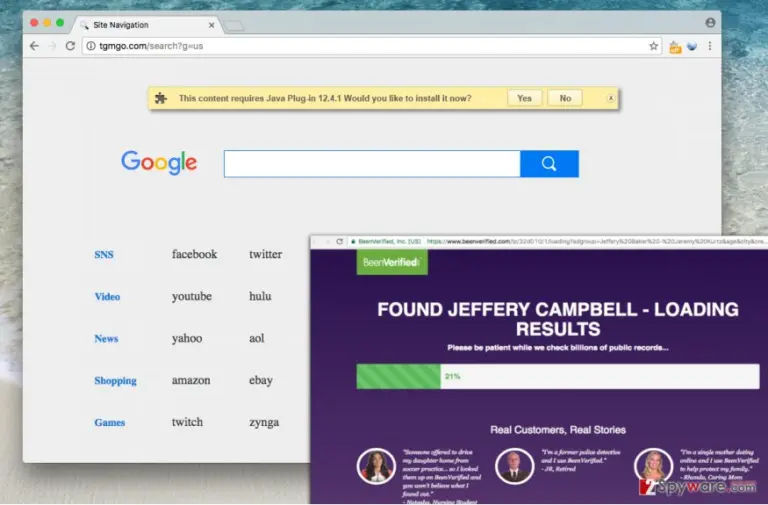Click the browser back arrow
The height and width of the screenshot is (505, 768).
[34, 46]
